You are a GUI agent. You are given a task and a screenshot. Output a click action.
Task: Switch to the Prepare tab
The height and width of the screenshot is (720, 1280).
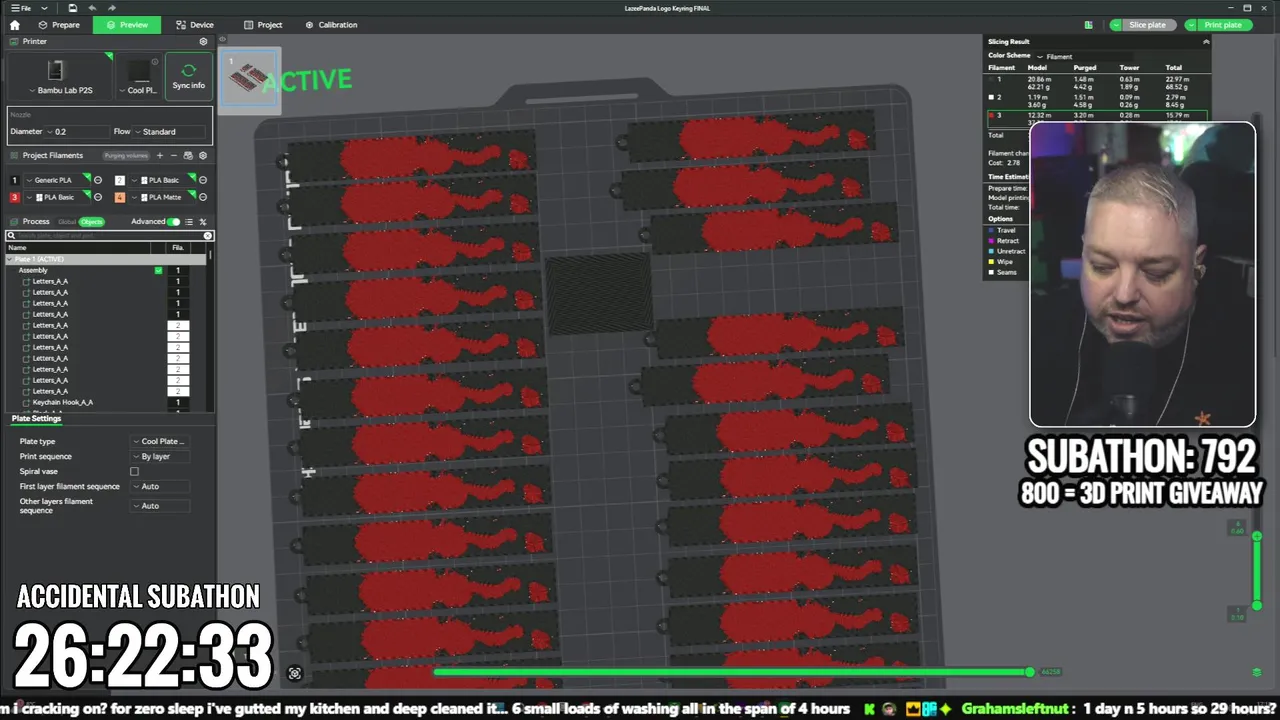click(59, 25)
